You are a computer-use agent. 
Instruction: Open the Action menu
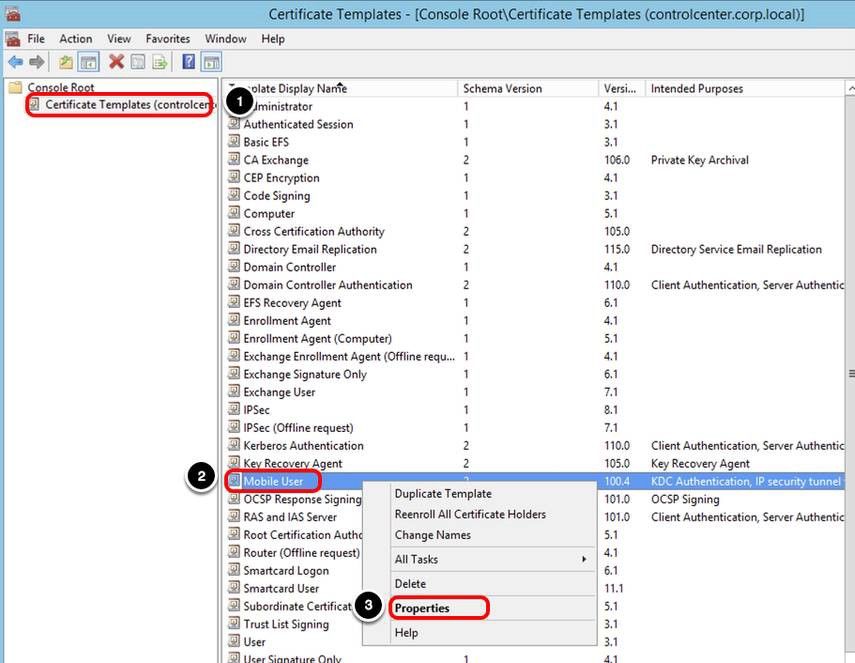point(75,38)
